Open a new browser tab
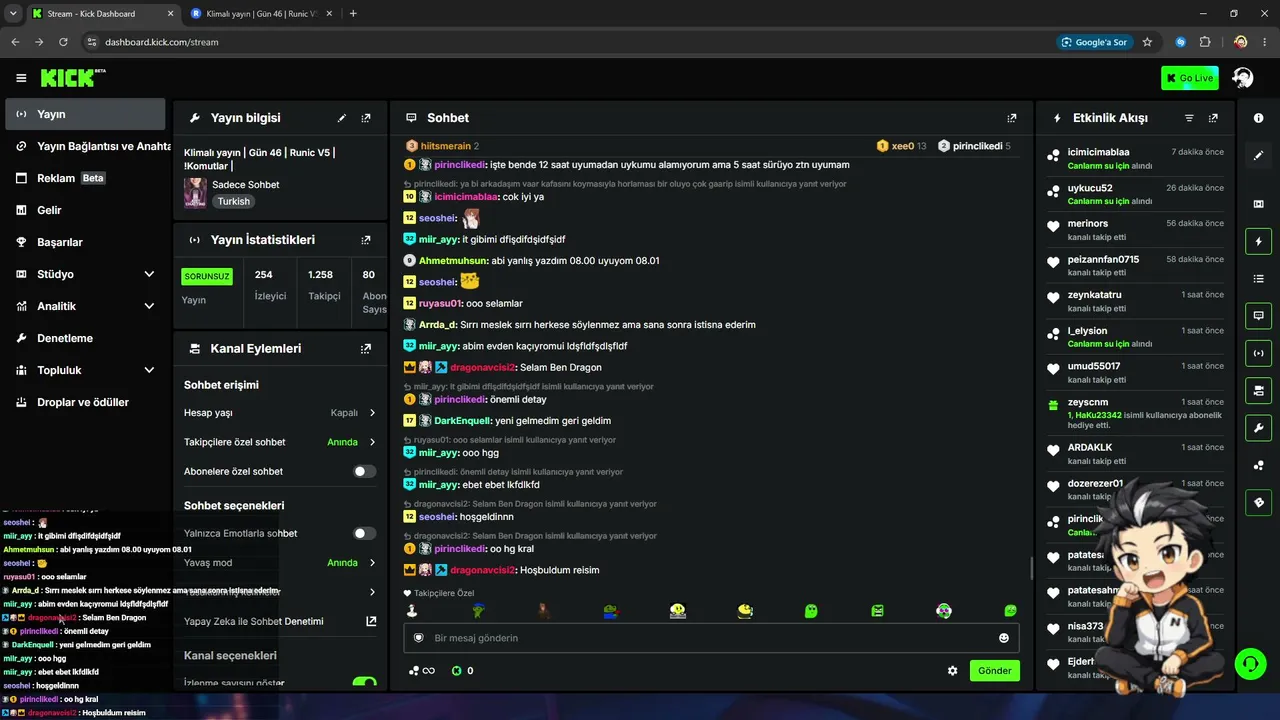 pyautogui.click(x=353, y=13)
